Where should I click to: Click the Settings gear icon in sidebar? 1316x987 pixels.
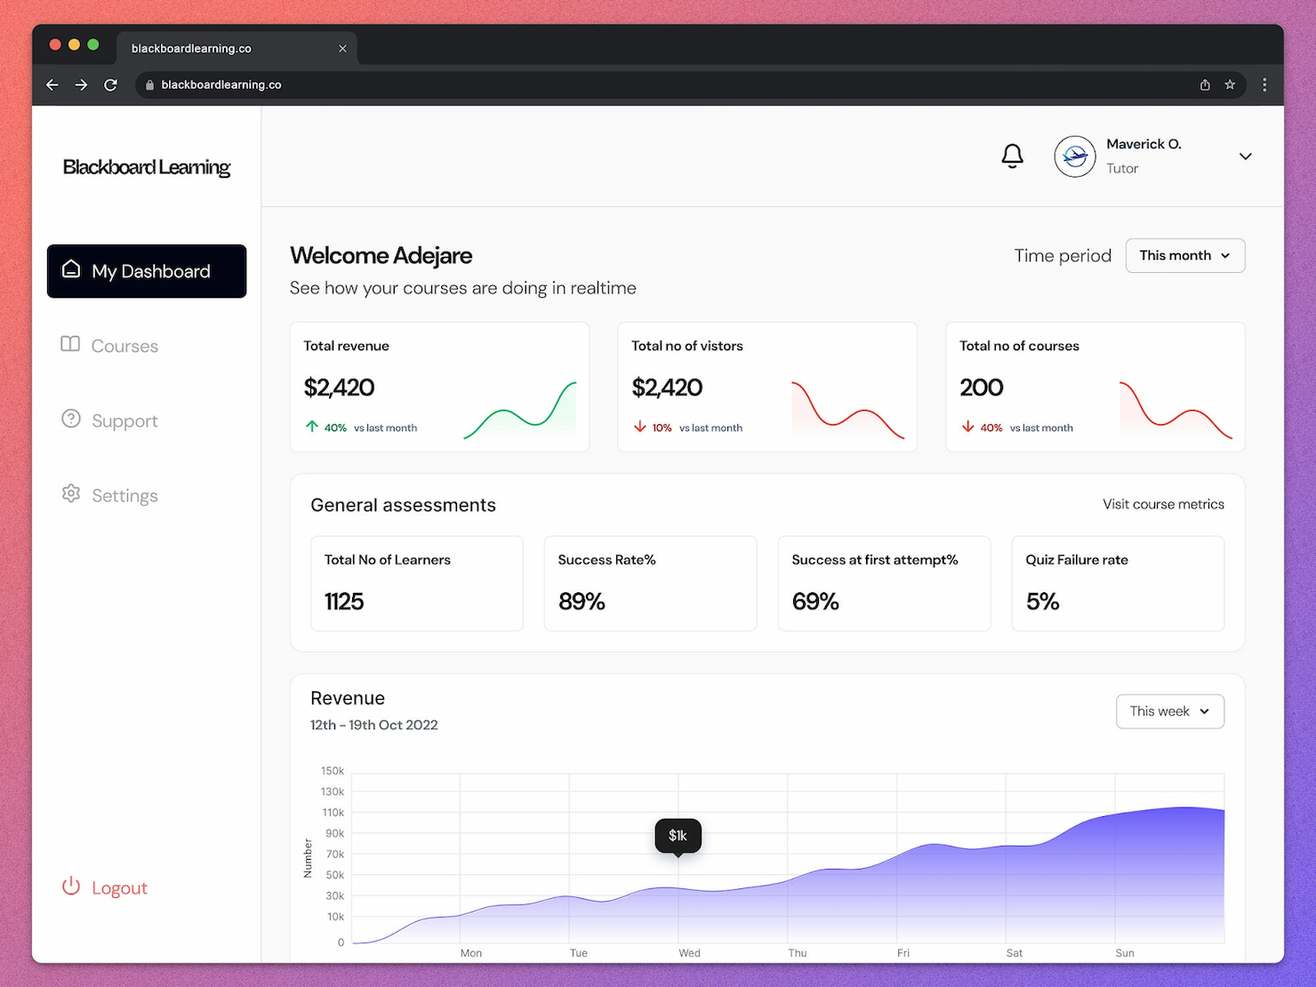point(71,494)
